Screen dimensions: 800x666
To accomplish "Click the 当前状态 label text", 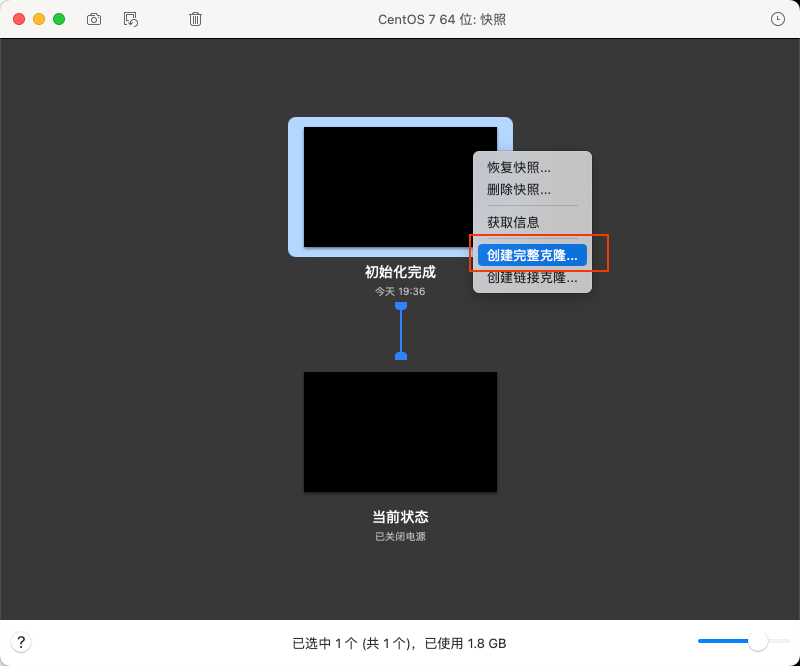I will (x=400, y=517).
